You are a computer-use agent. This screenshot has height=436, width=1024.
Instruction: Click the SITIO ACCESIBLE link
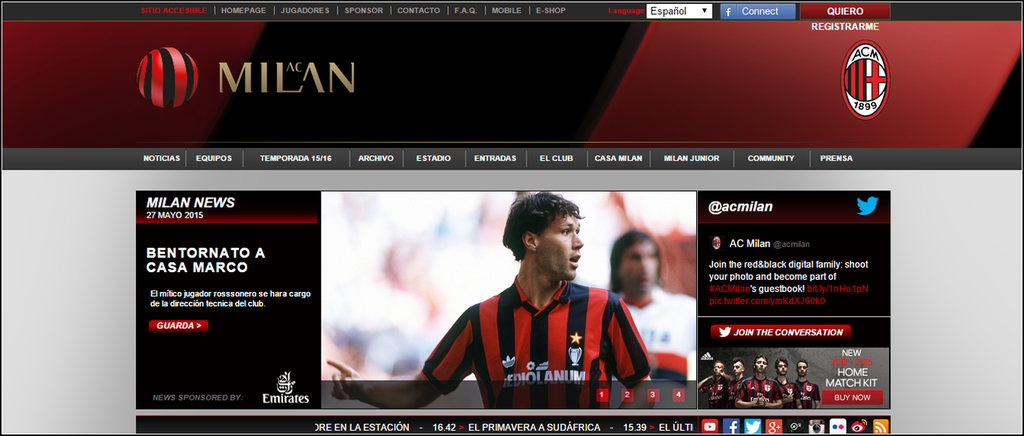pyautogui.click(x=174, y=10)
